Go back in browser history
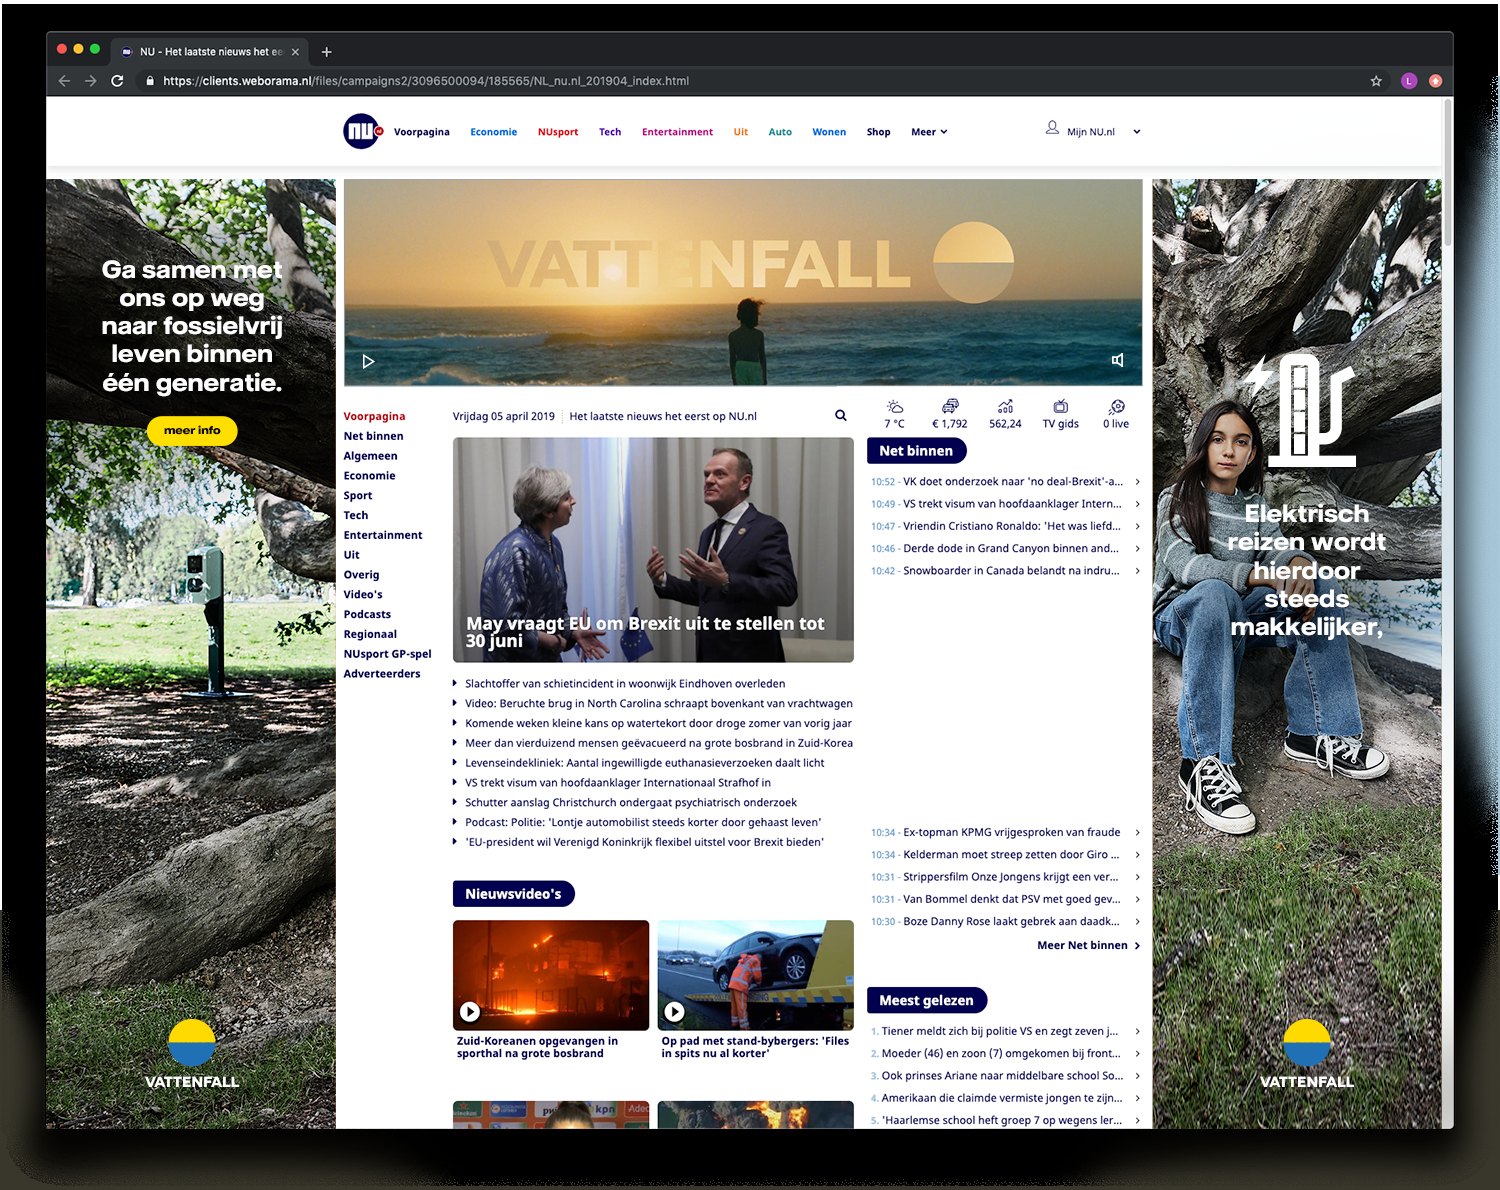Viewport: 1500px width, 1190px height. pos(64,81)
